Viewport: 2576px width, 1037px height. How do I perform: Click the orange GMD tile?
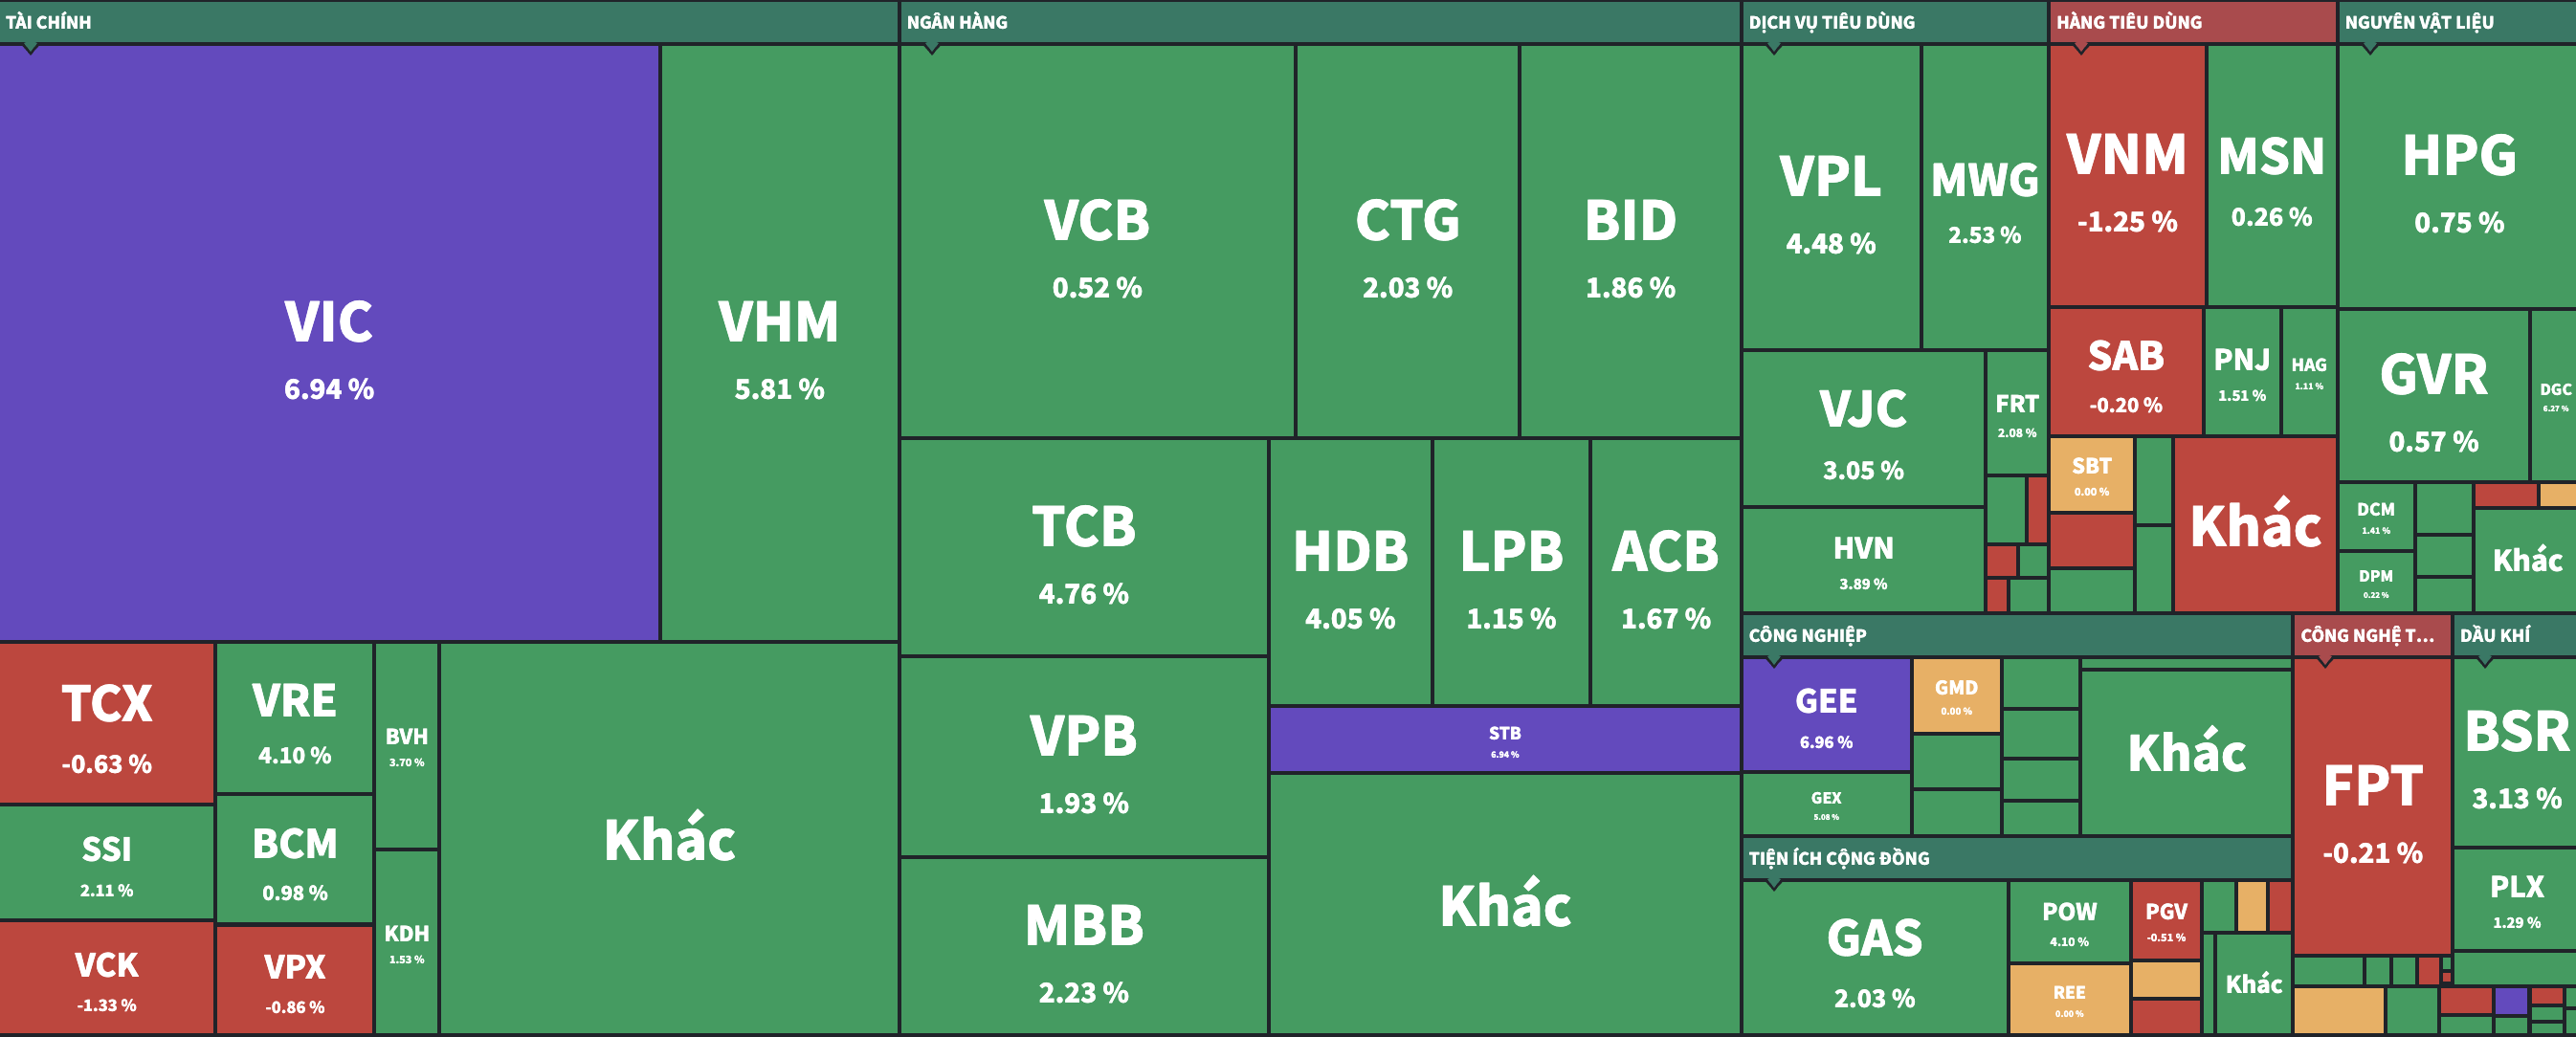[1956, 695]
